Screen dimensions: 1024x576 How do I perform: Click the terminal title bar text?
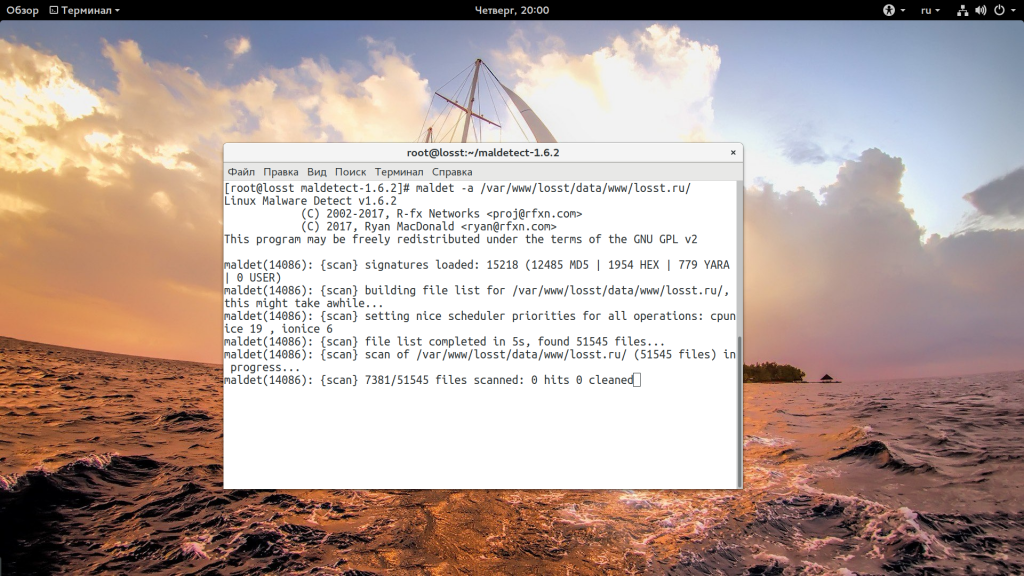coord(482,152)
